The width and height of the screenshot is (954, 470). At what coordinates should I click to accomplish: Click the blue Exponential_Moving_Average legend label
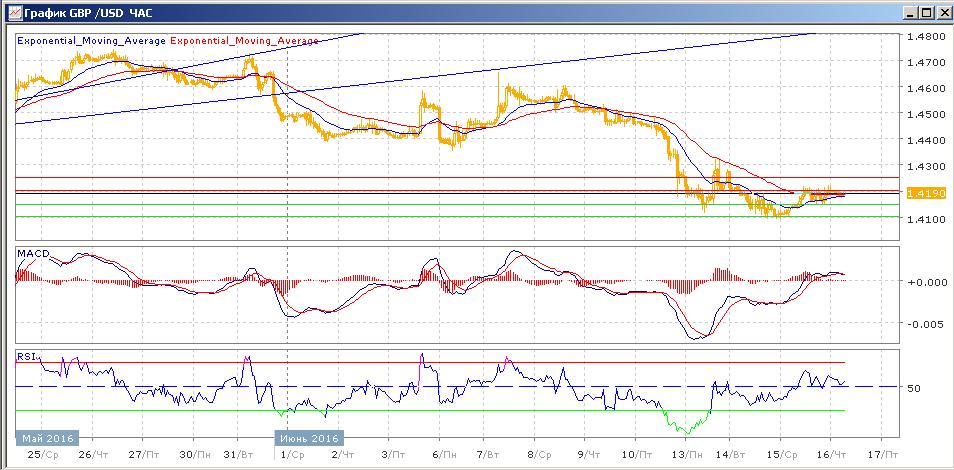pyautogui.click(x=91, y=41)
